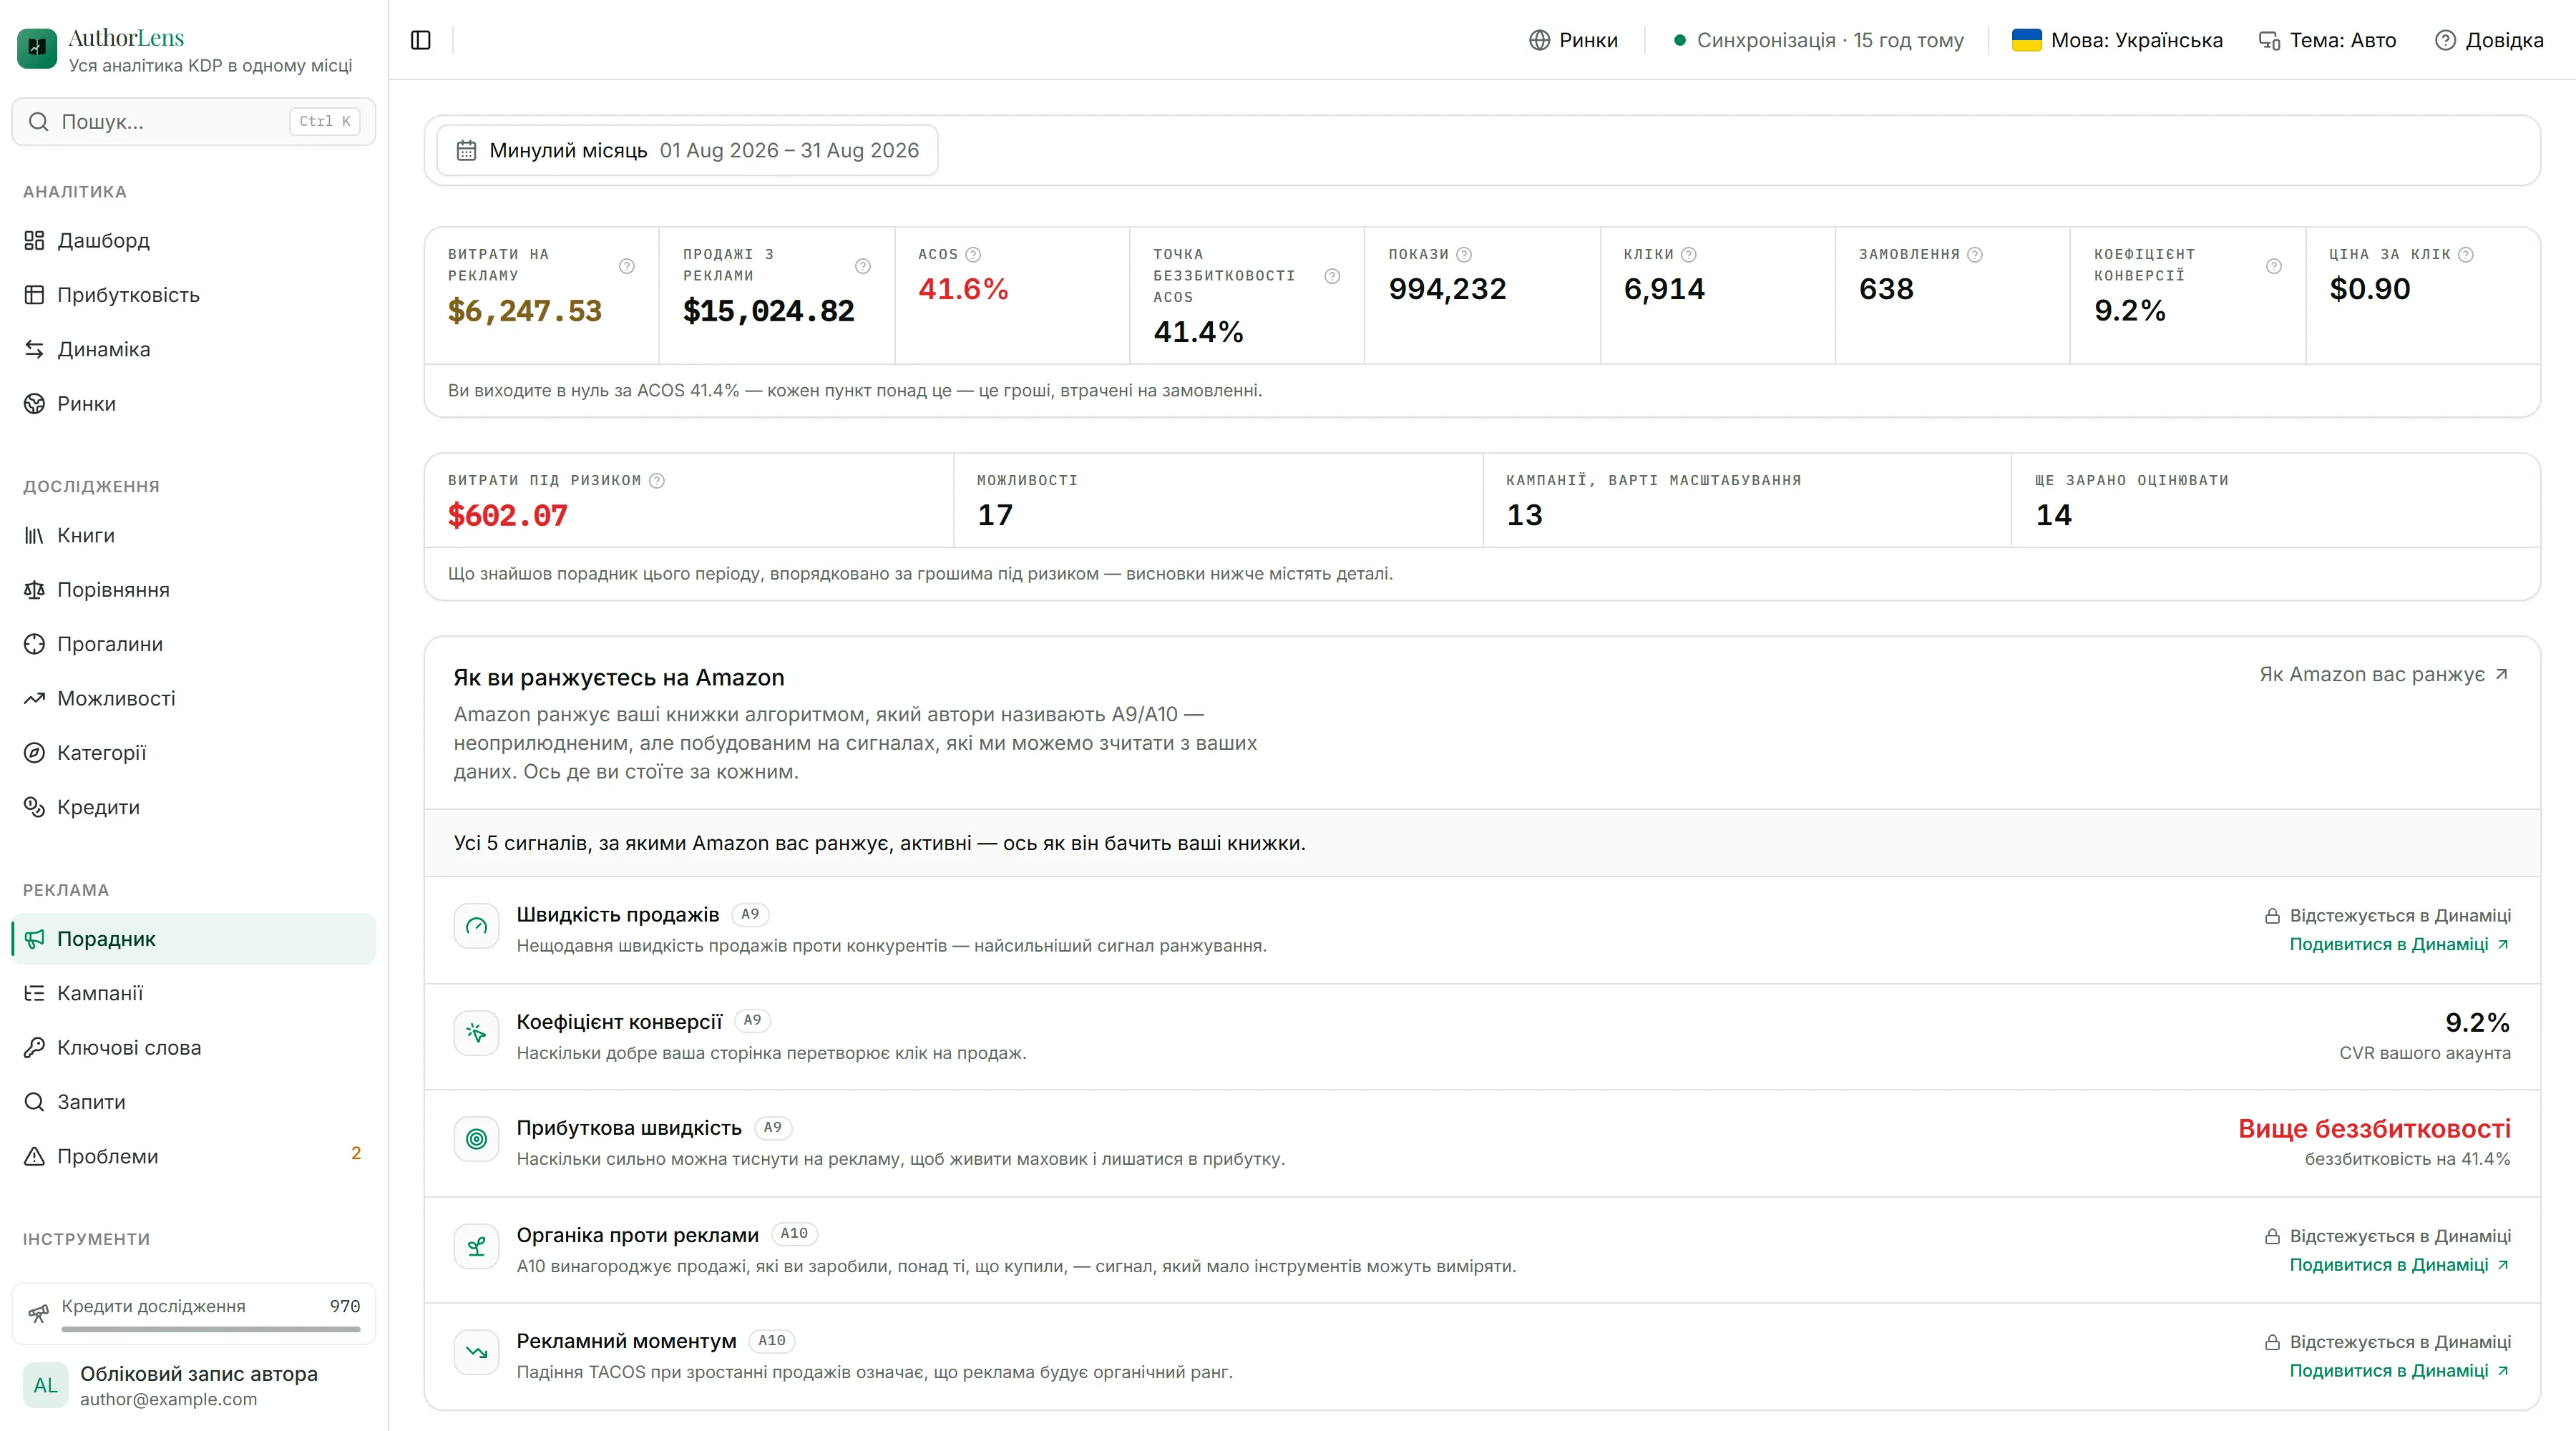The height and width of the screenshot is (1431, 2576).
Task: Click the Синхронізація status indicator
Action: coord(1818,40)
